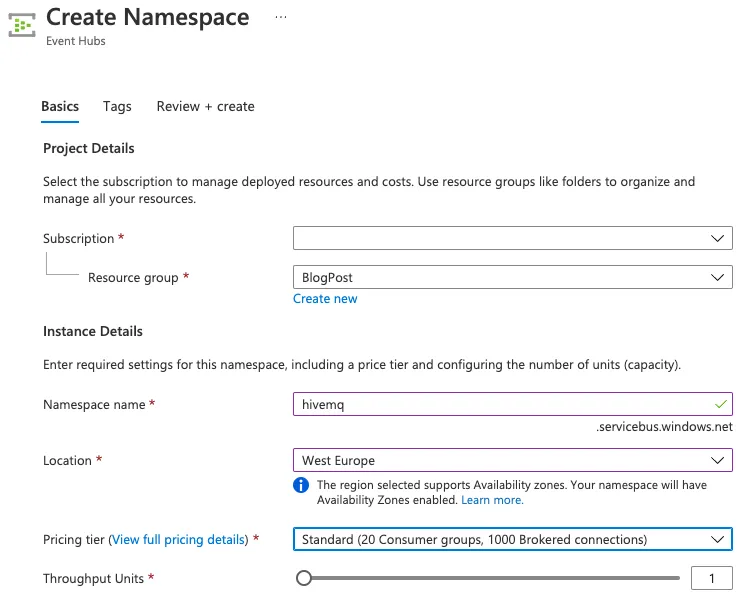Switch to the Tags tab
The width and height of the screenshot is (741, 601).
tap(117, 106)
